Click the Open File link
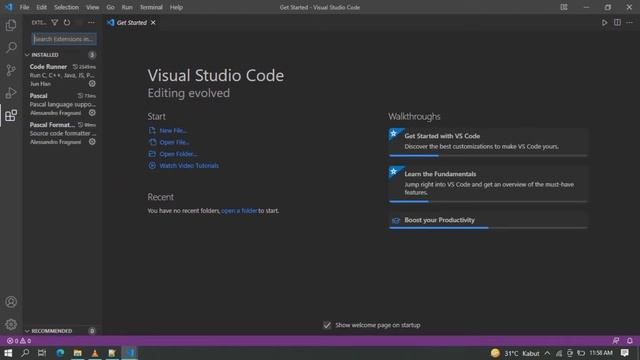The image size is (640, 360). pyautogui.click(x=174, y=142)
